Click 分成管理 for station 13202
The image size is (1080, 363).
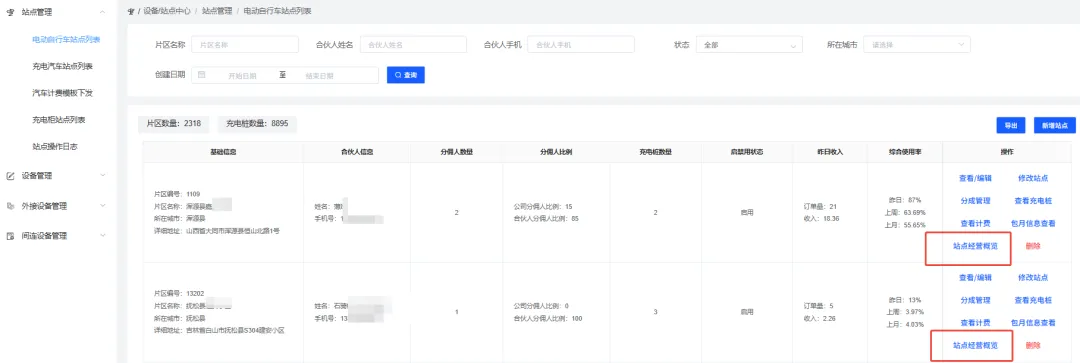975,300
